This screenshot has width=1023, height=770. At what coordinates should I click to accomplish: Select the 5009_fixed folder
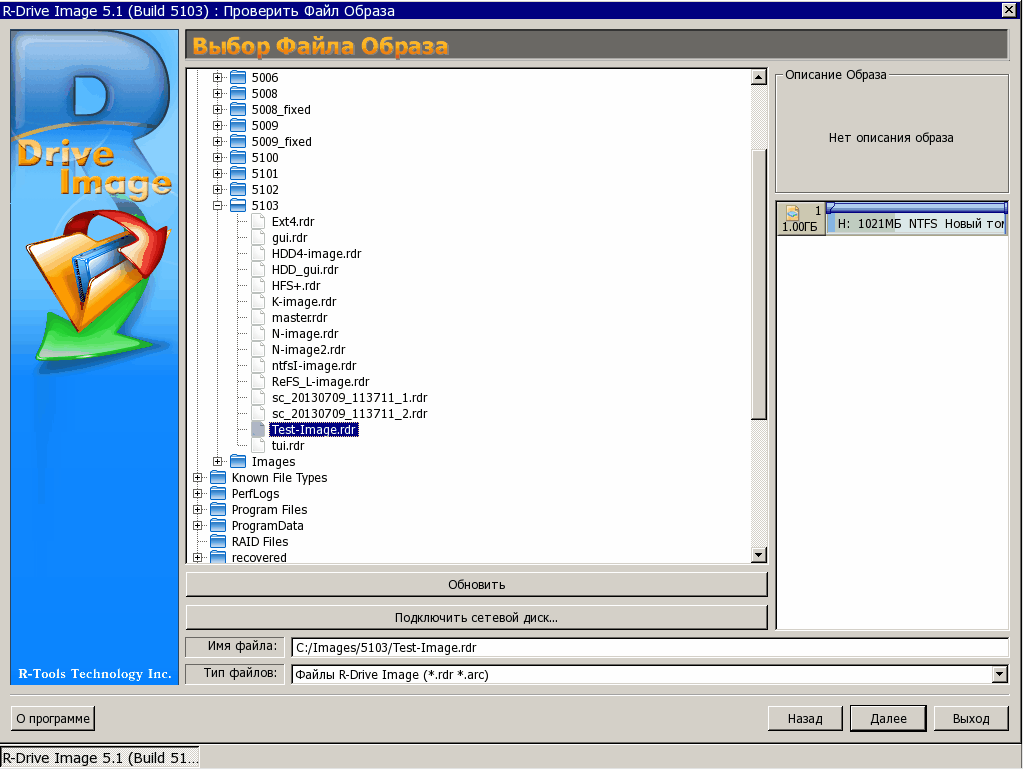click(281, 142)
